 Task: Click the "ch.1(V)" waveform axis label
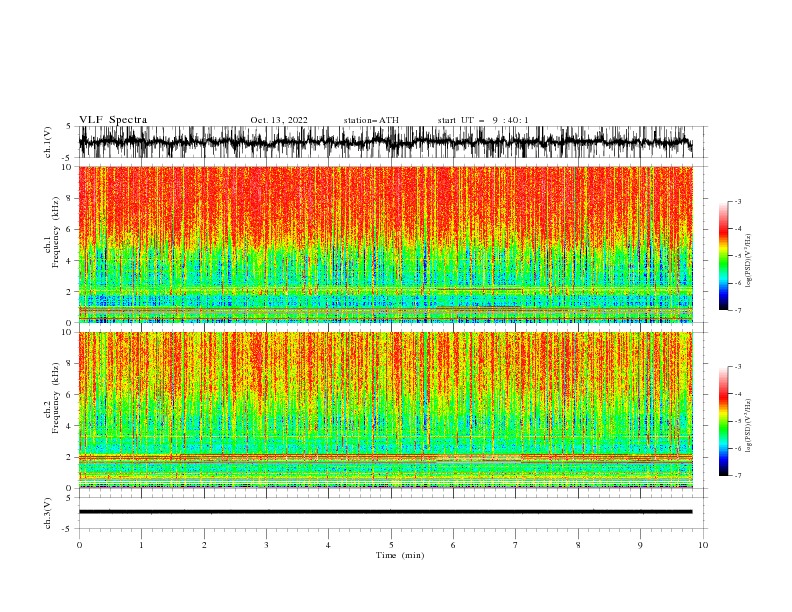pyautogui.click(x=48, y=142)
